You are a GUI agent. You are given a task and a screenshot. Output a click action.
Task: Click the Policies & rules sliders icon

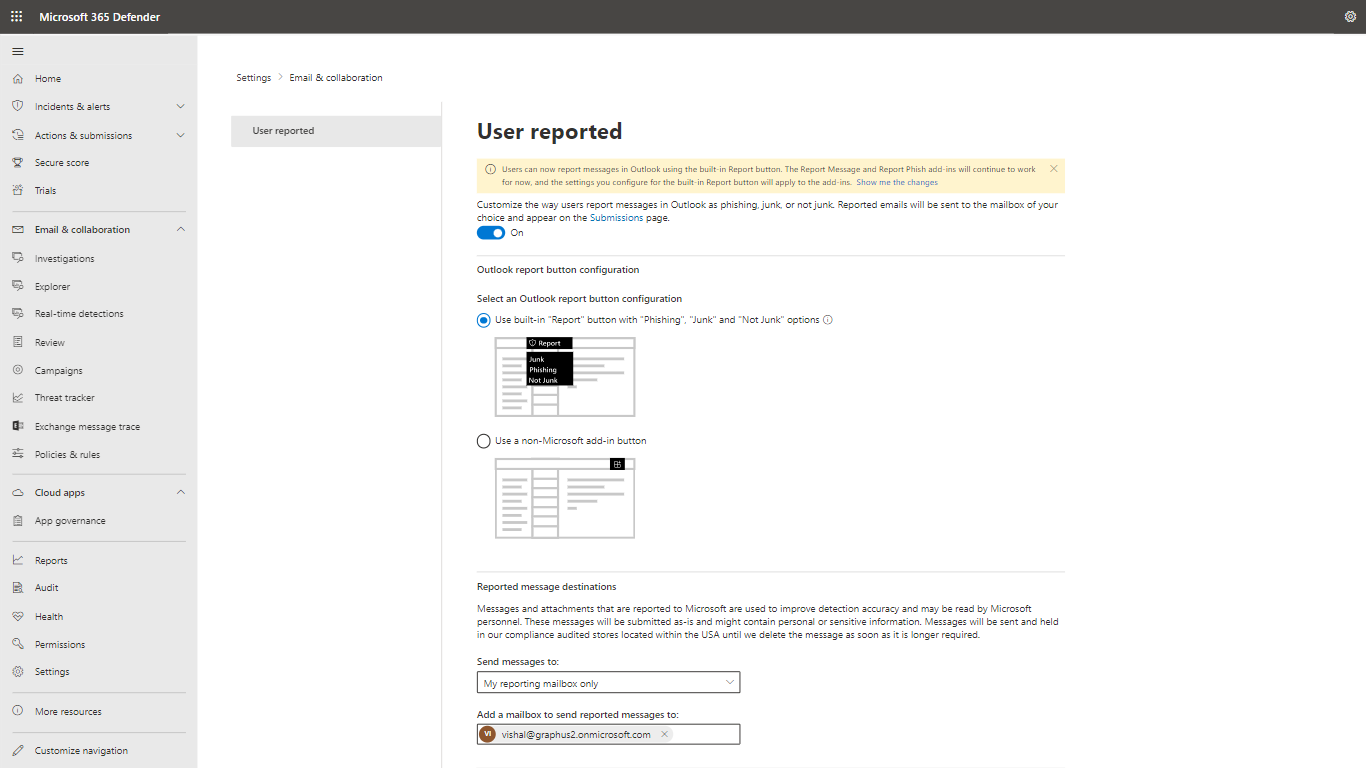pyautogui.click(x=18, y=454)
